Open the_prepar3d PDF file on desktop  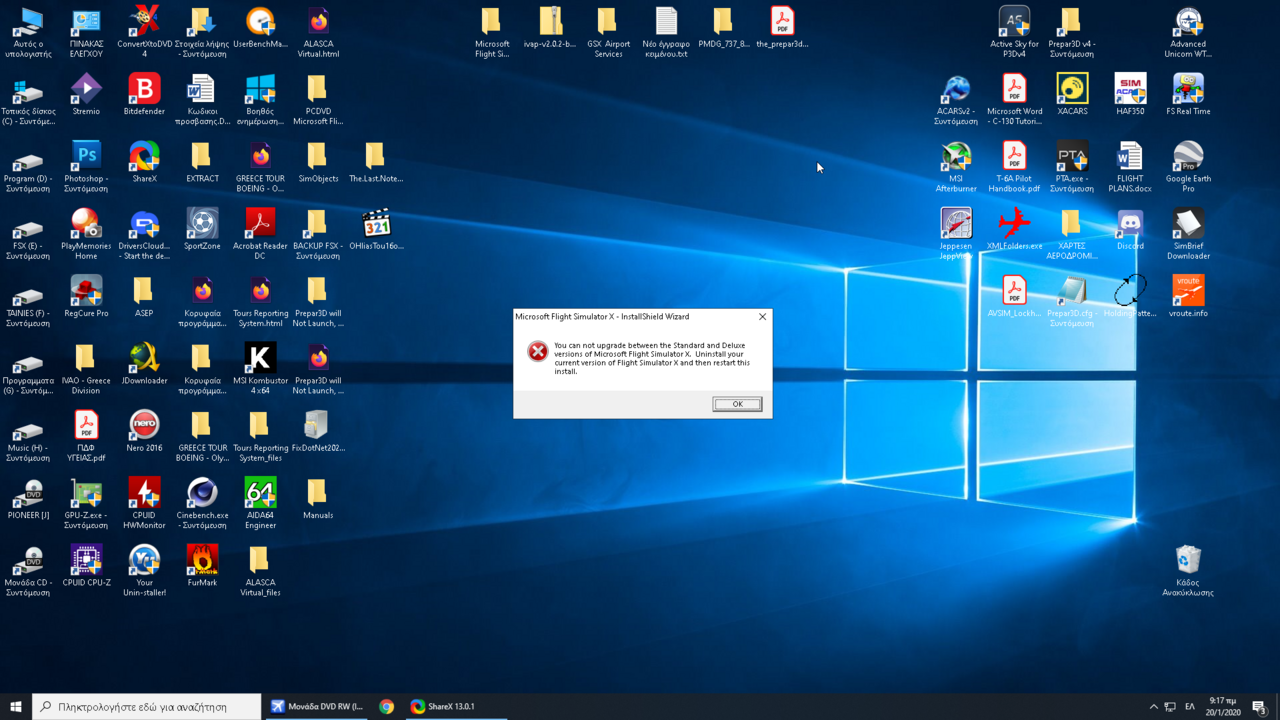tap(782, 26)
